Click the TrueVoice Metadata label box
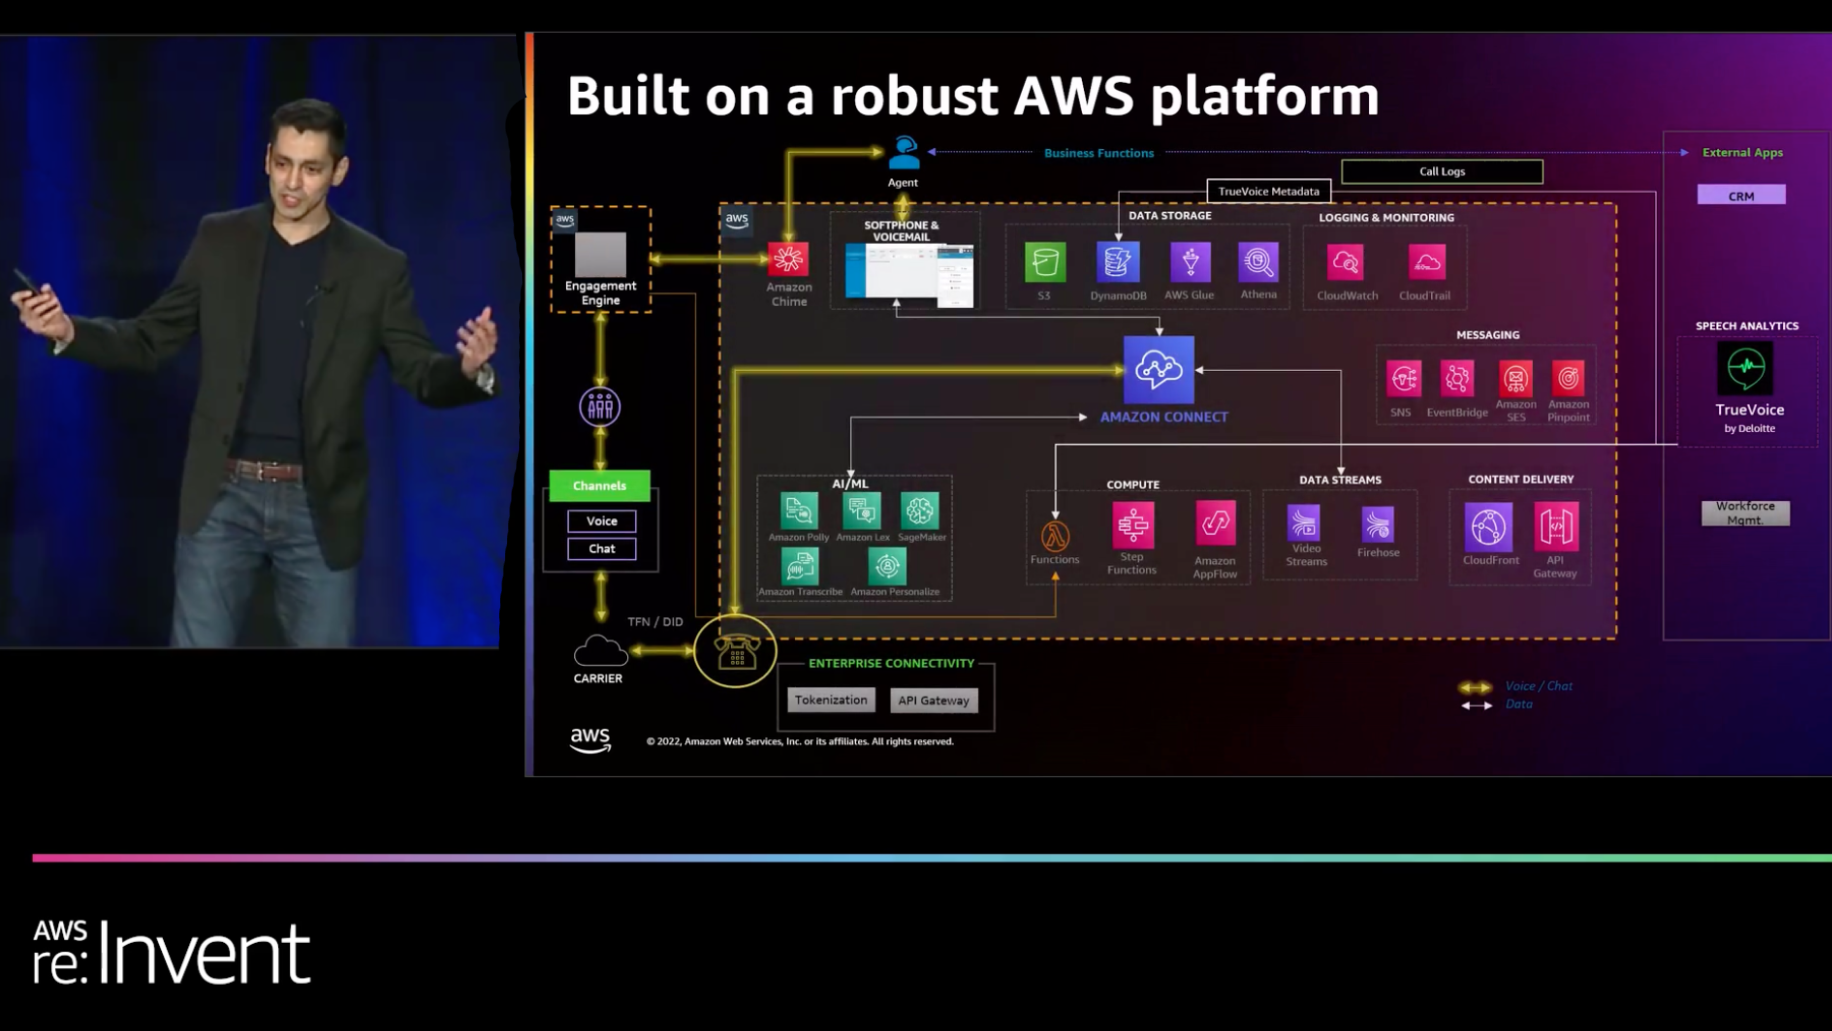This screenshot has height=1031, width=1832. pyautogui.click(x=1269, y=191)
